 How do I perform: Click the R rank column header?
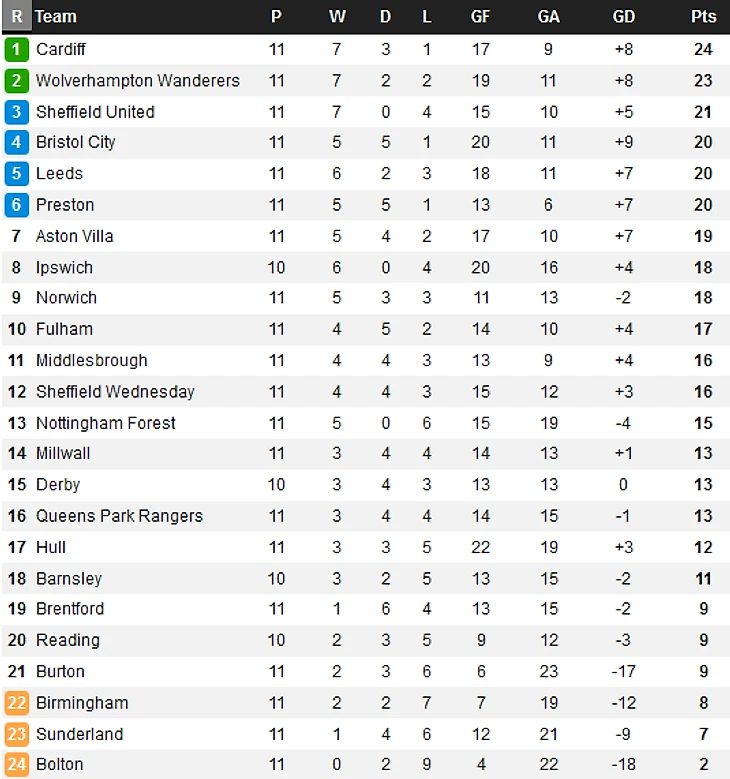click(x=16, y=17)
